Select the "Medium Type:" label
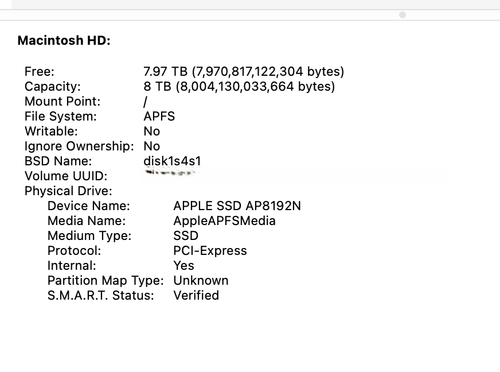 89,236
